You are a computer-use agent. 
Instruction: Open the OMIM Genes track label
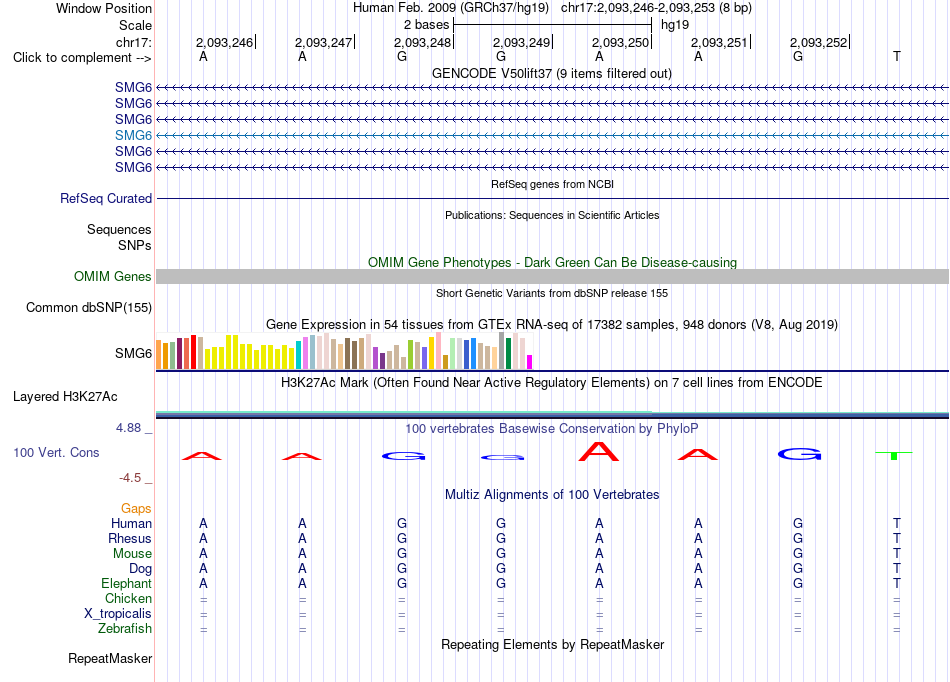click(x=113, y=276)
